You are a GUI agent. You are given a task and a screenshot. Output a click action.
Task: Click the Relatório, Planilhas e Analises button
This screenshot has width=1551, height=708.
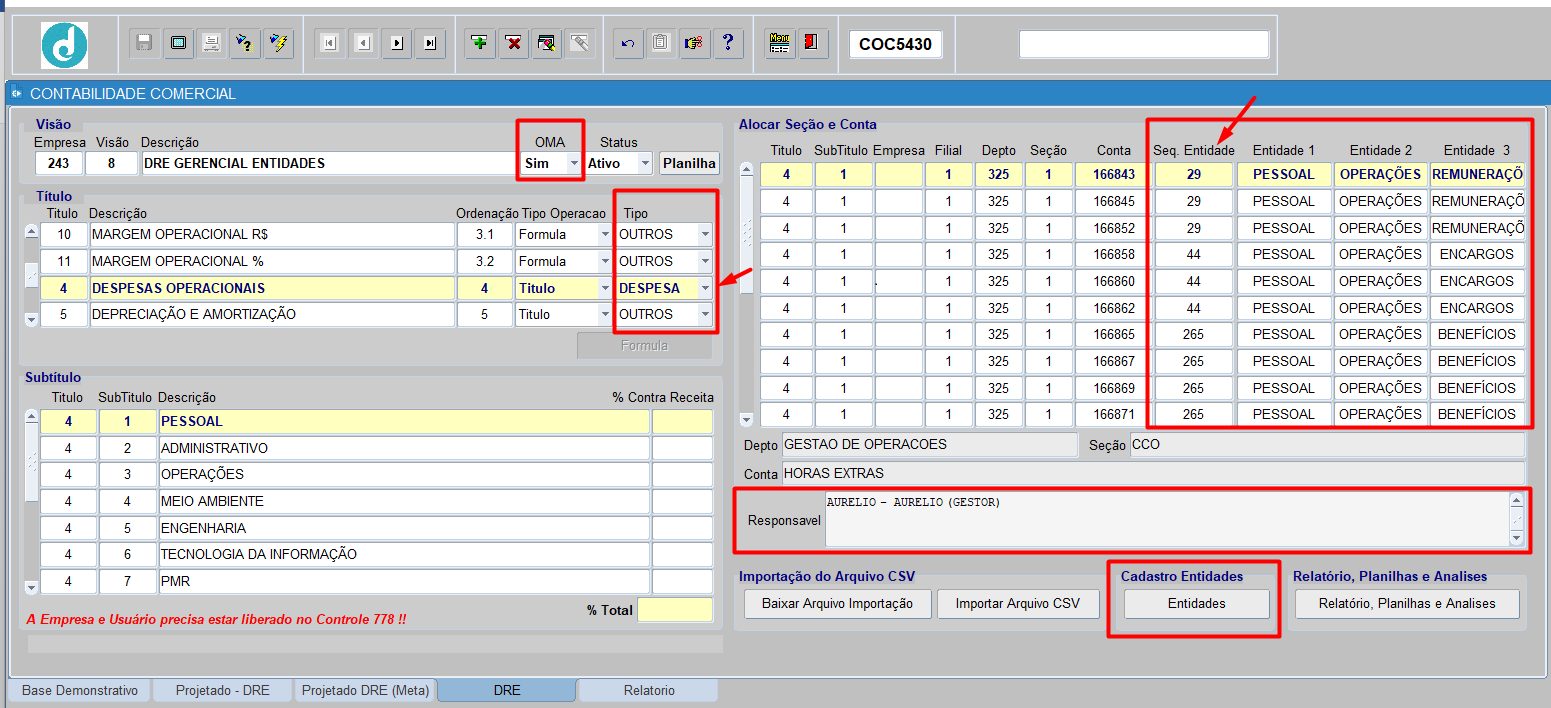(1407, 604)
